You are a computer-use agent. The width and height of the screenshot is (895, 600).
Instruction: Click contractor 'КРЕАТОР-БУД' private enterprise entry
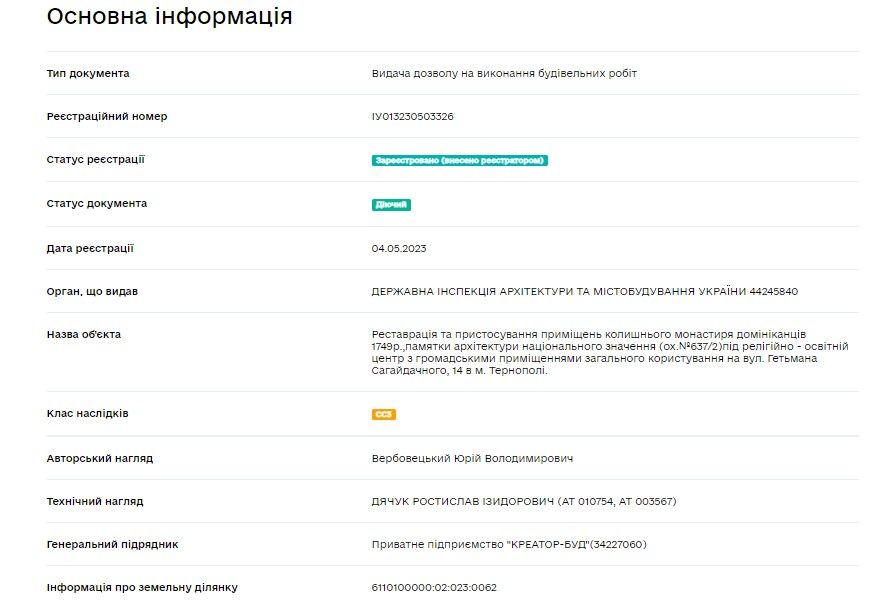[x=509, y=543]
